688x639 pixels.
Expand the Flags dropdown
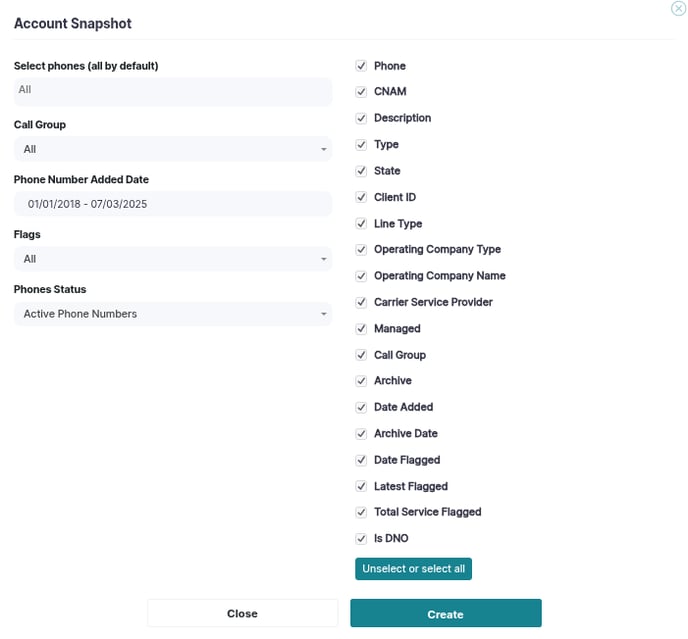click(173, 259)
